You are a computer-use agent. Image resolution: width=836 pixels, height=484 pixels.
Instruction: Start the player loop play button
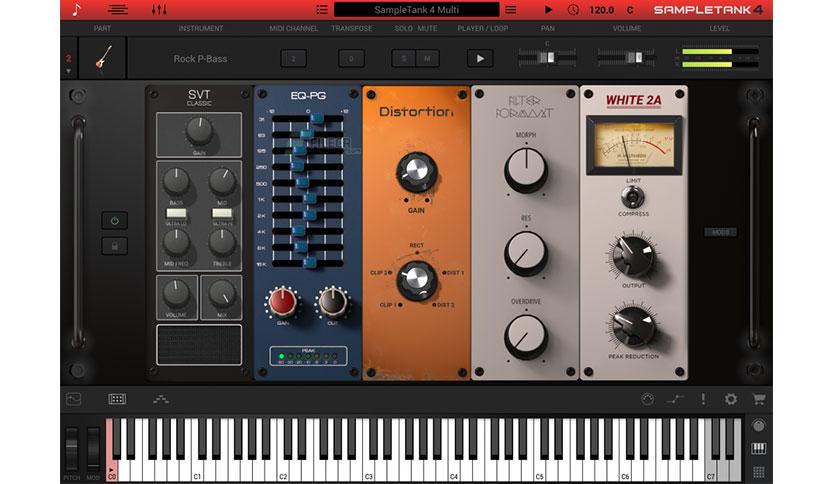480,59
